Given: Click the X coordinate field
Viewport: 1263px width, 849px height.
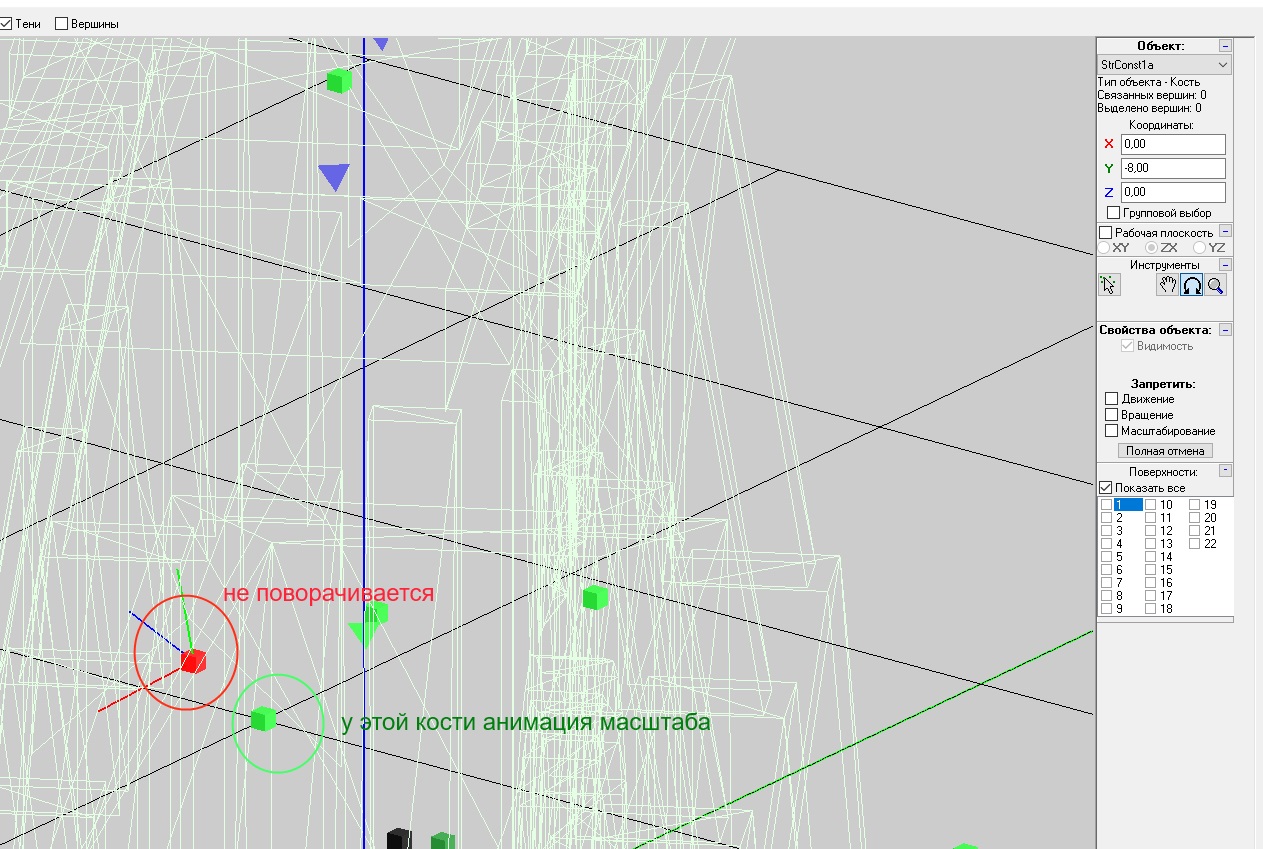Looking at the screenshot, I should tap(1173, 144).
